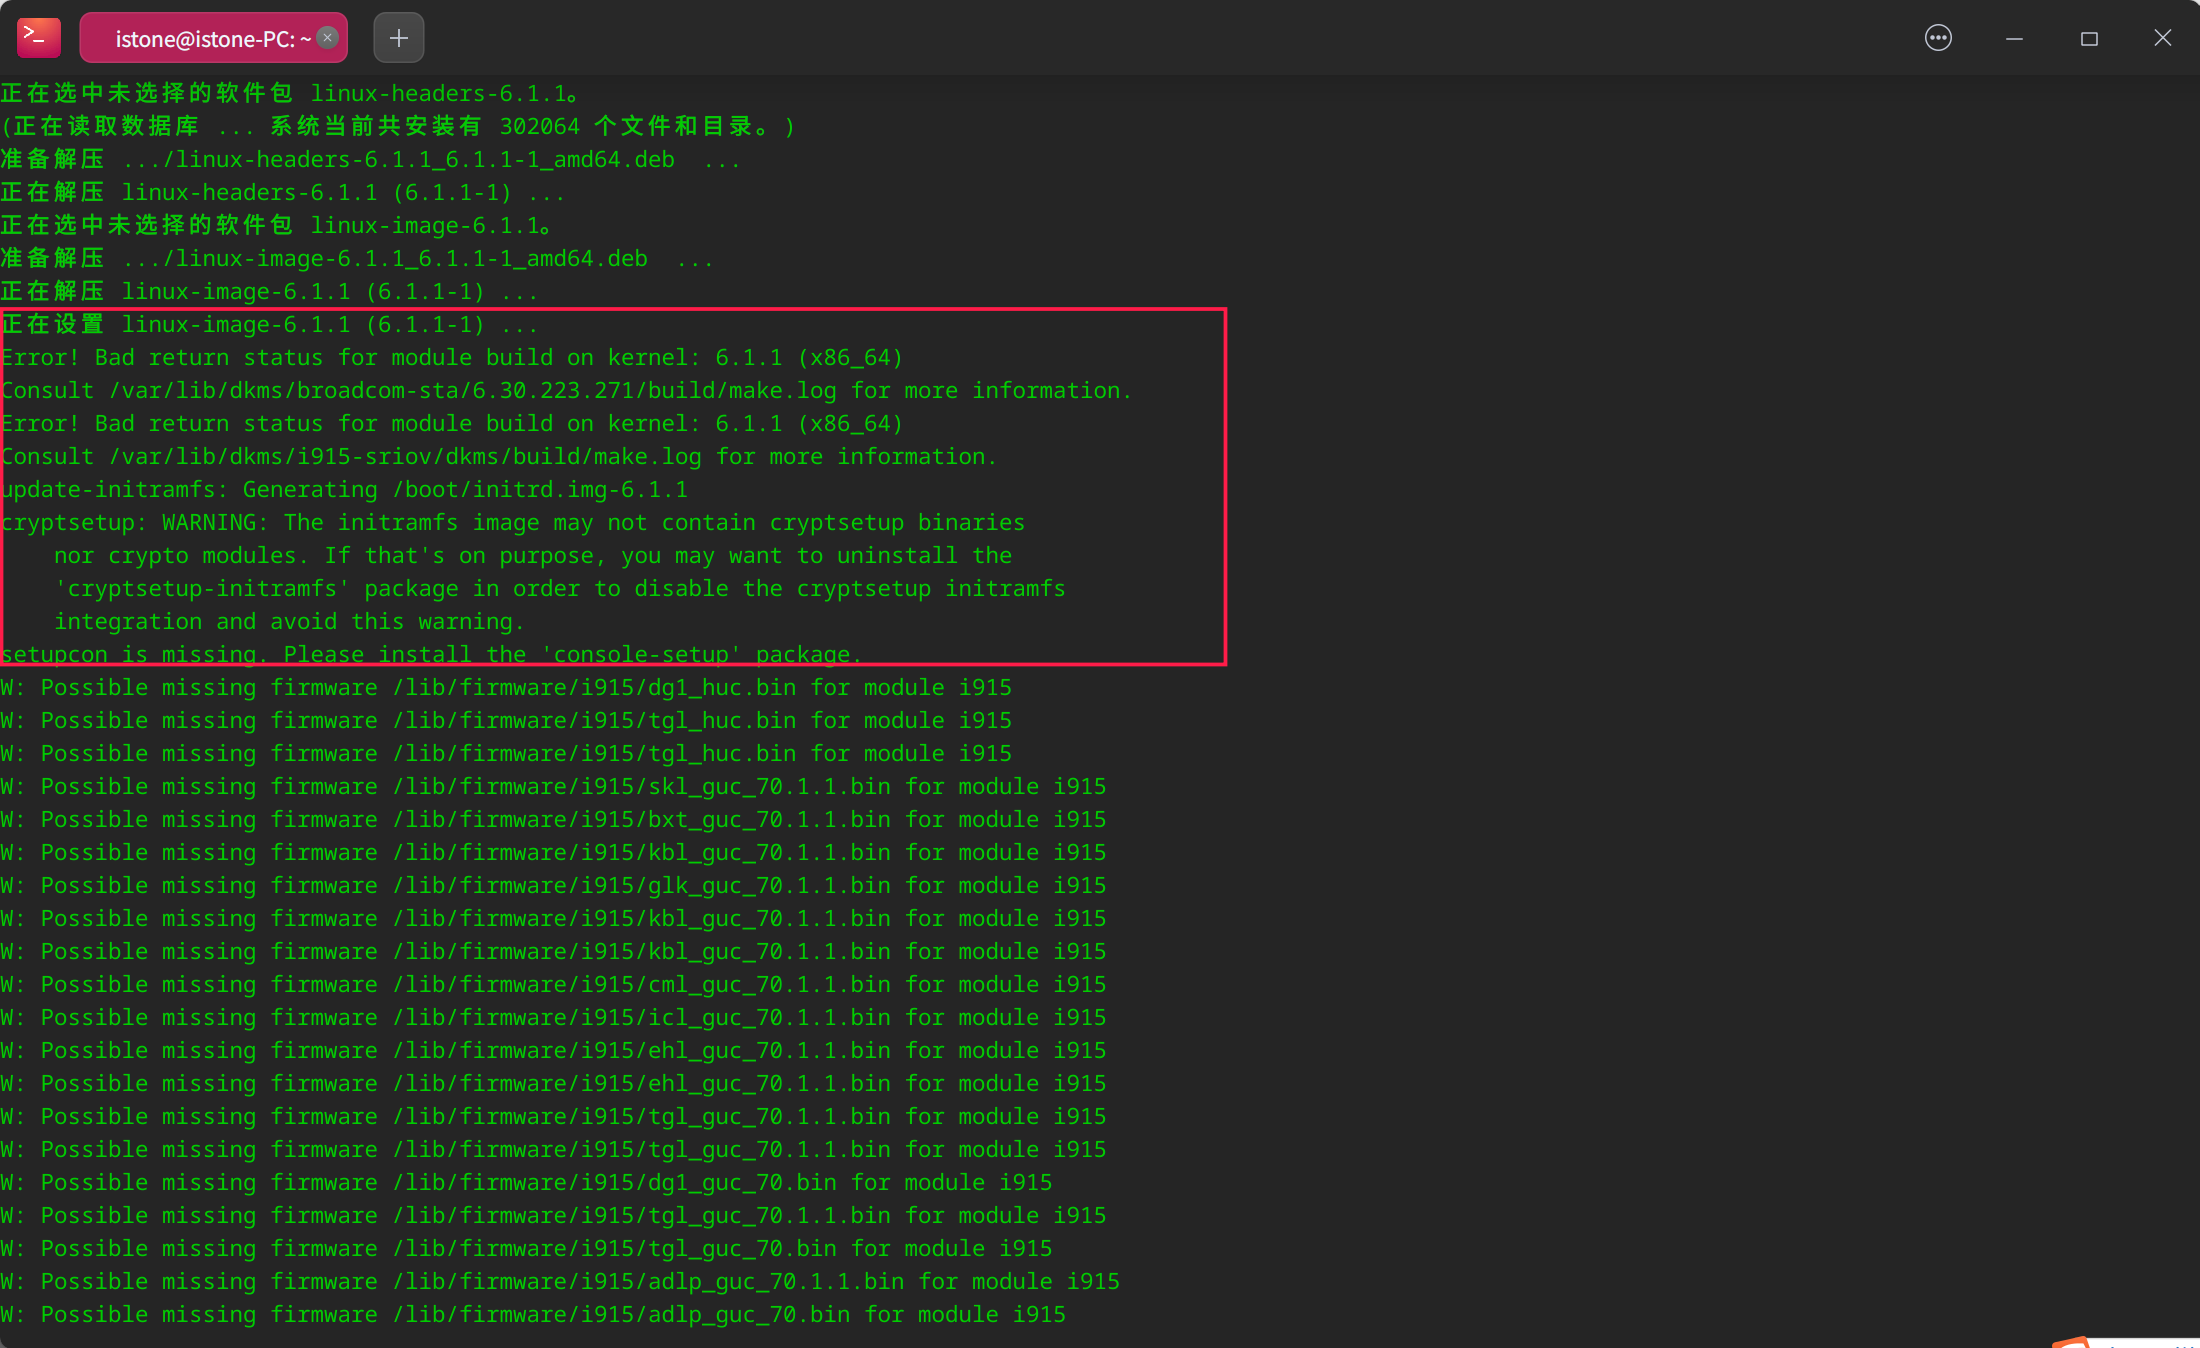Click the dg1_huc.bin firmware path
This screenshot has height=1348, width=2200.
[x=594, y=688]
